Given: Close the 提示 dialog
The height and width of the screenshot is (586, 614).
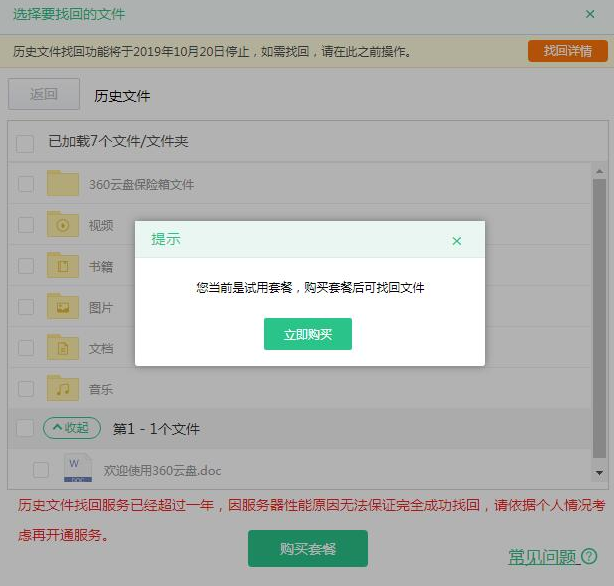Looking at the screenshot, I should click(457, 241).
